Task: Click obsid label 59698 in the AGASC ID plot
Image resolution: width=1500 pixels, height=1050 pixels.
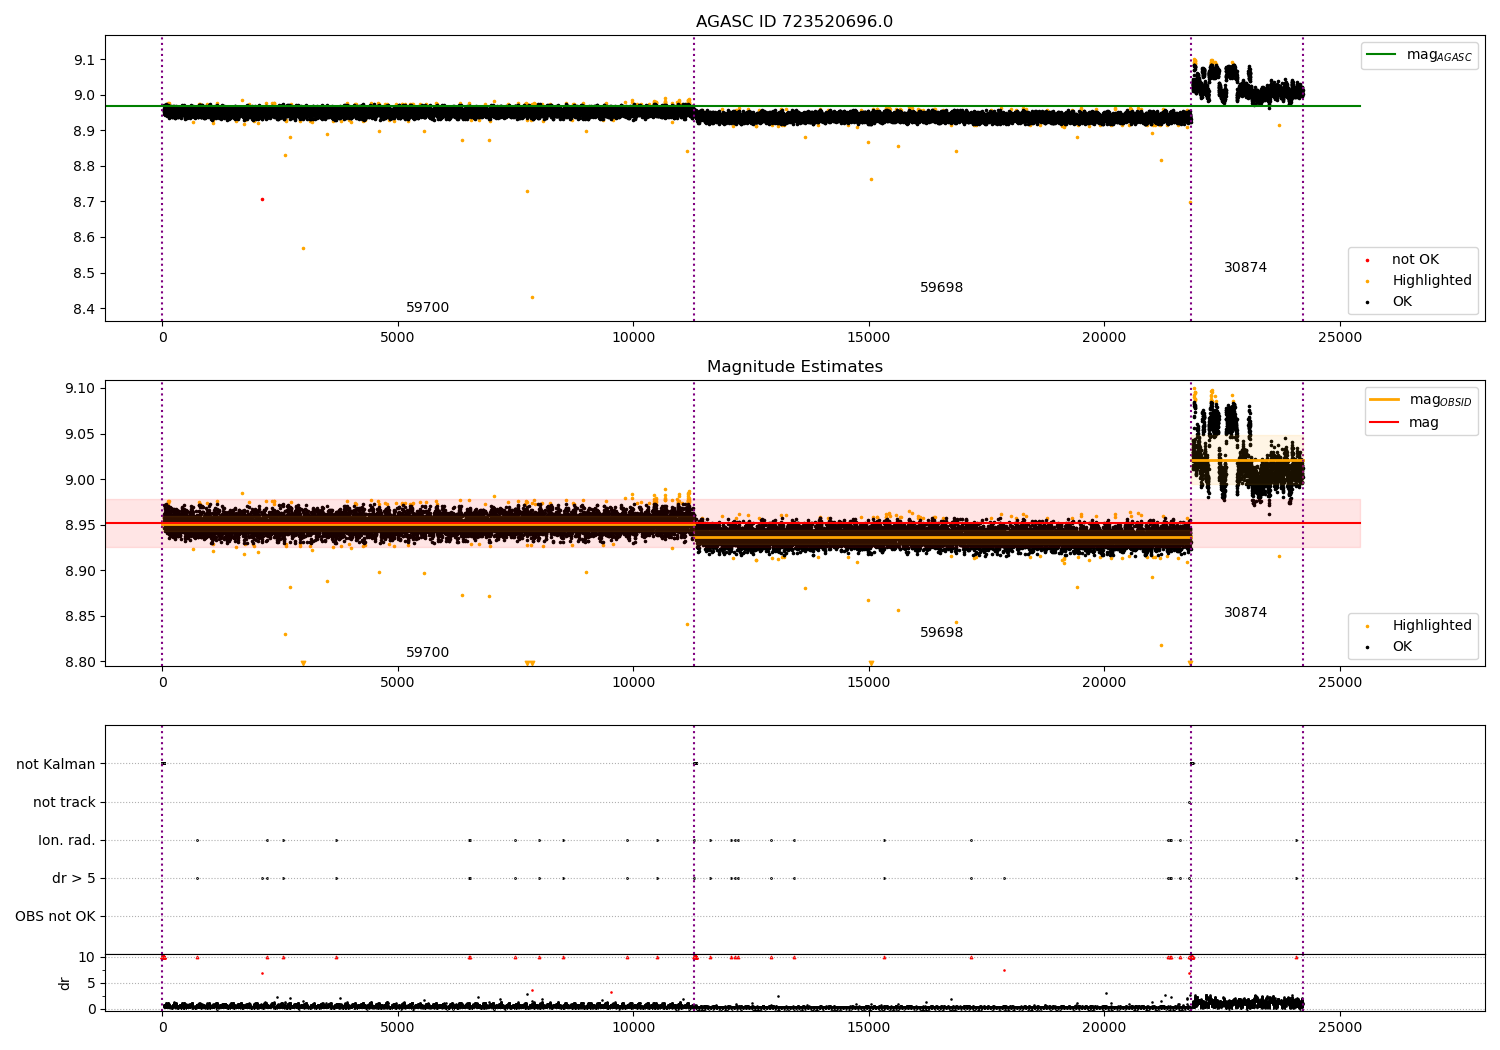Action: pos(941,288)
